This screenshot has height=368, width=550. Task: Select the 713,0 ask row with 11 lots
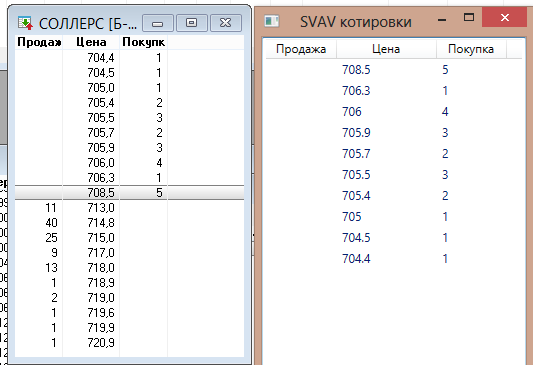click(129, 208)
